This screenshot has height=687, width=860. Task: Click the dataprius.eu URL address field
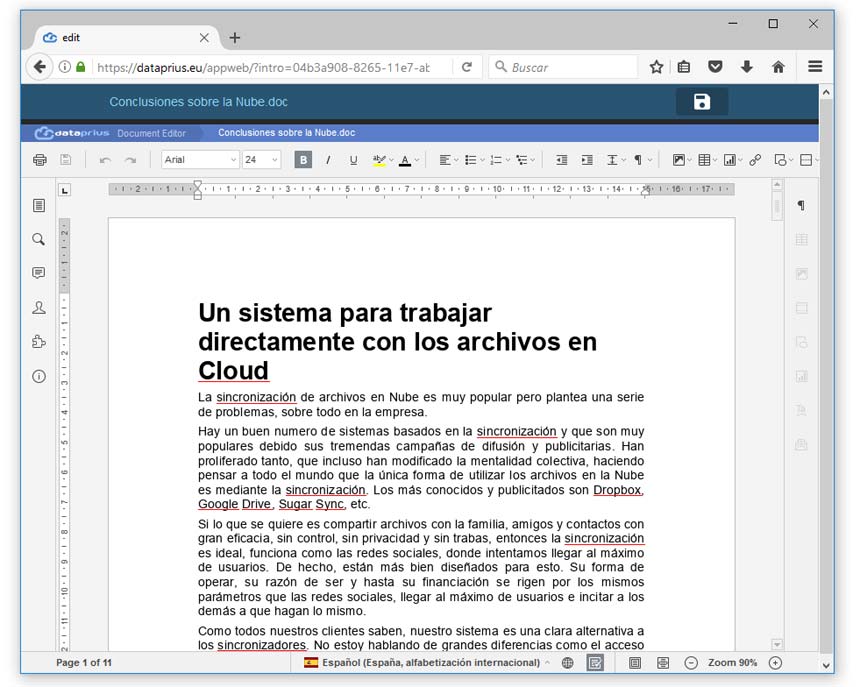[x=263, y=67]
